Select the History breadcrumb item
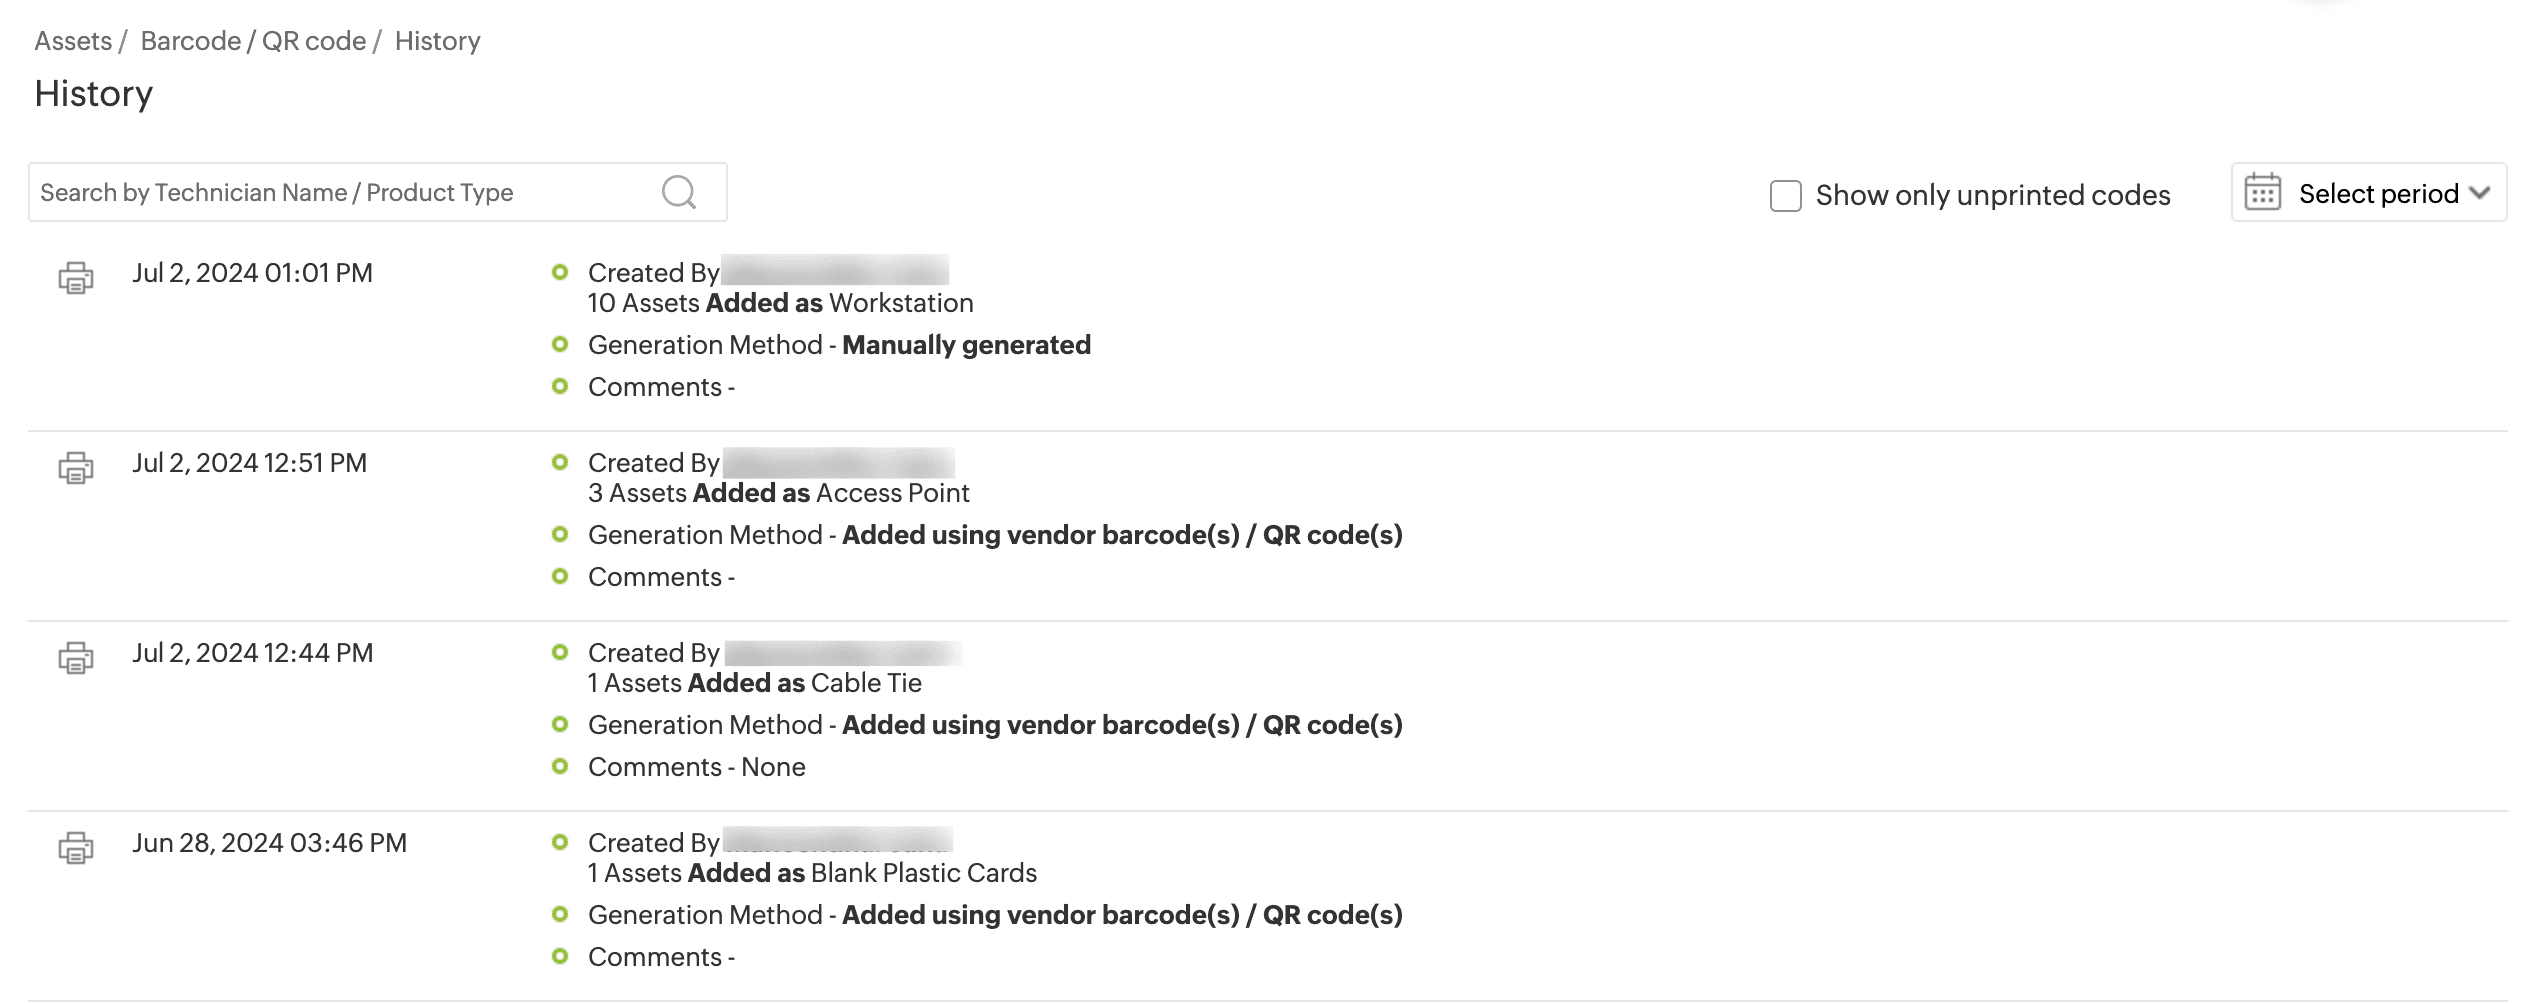The height and width of the screenshot is (1004, 2524). tap(437, 41)
